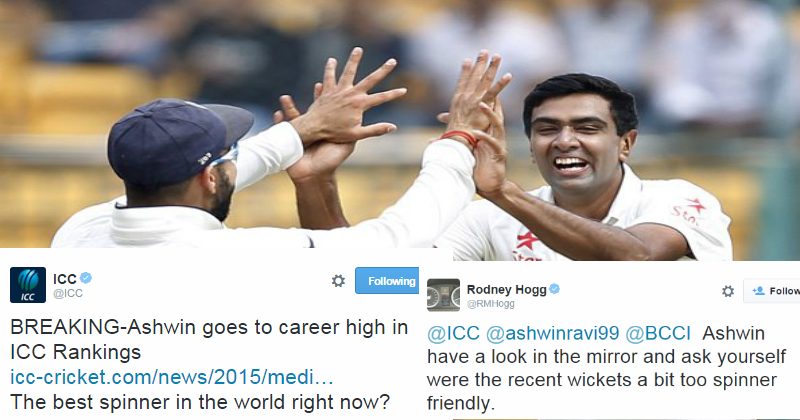The width and height of the screenshot is (800, 420).
Task: Click add-person icon in Follow button
Action: point(759,290)
